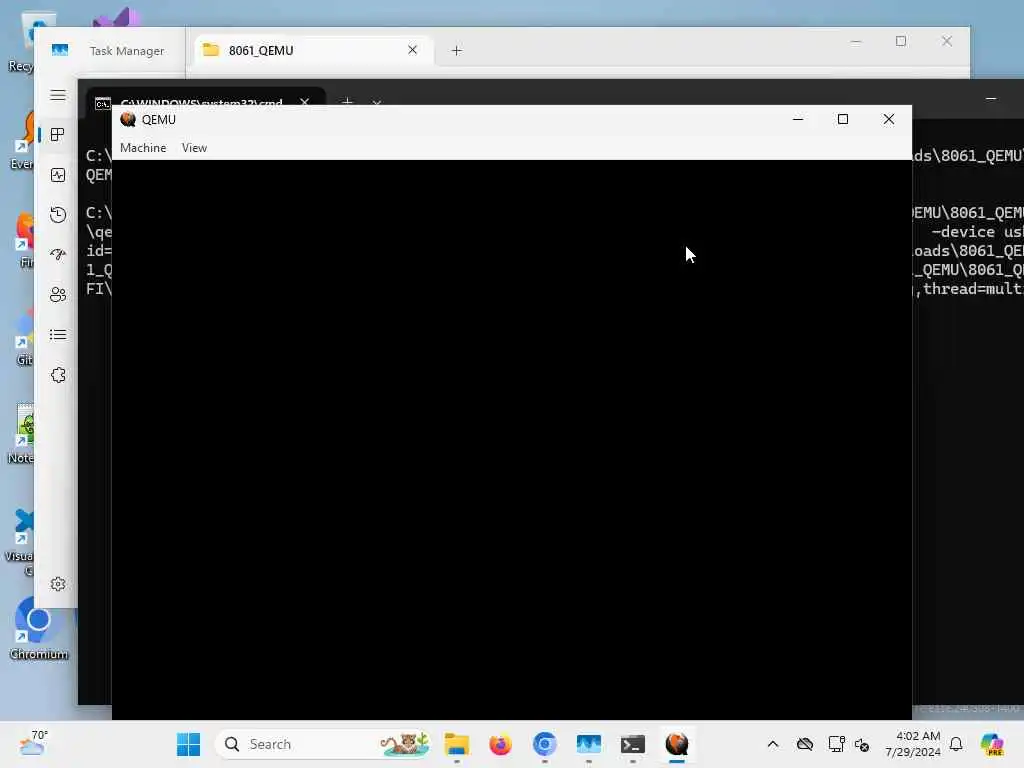Open Task Manager Details list icon

(x=57, y=335)
